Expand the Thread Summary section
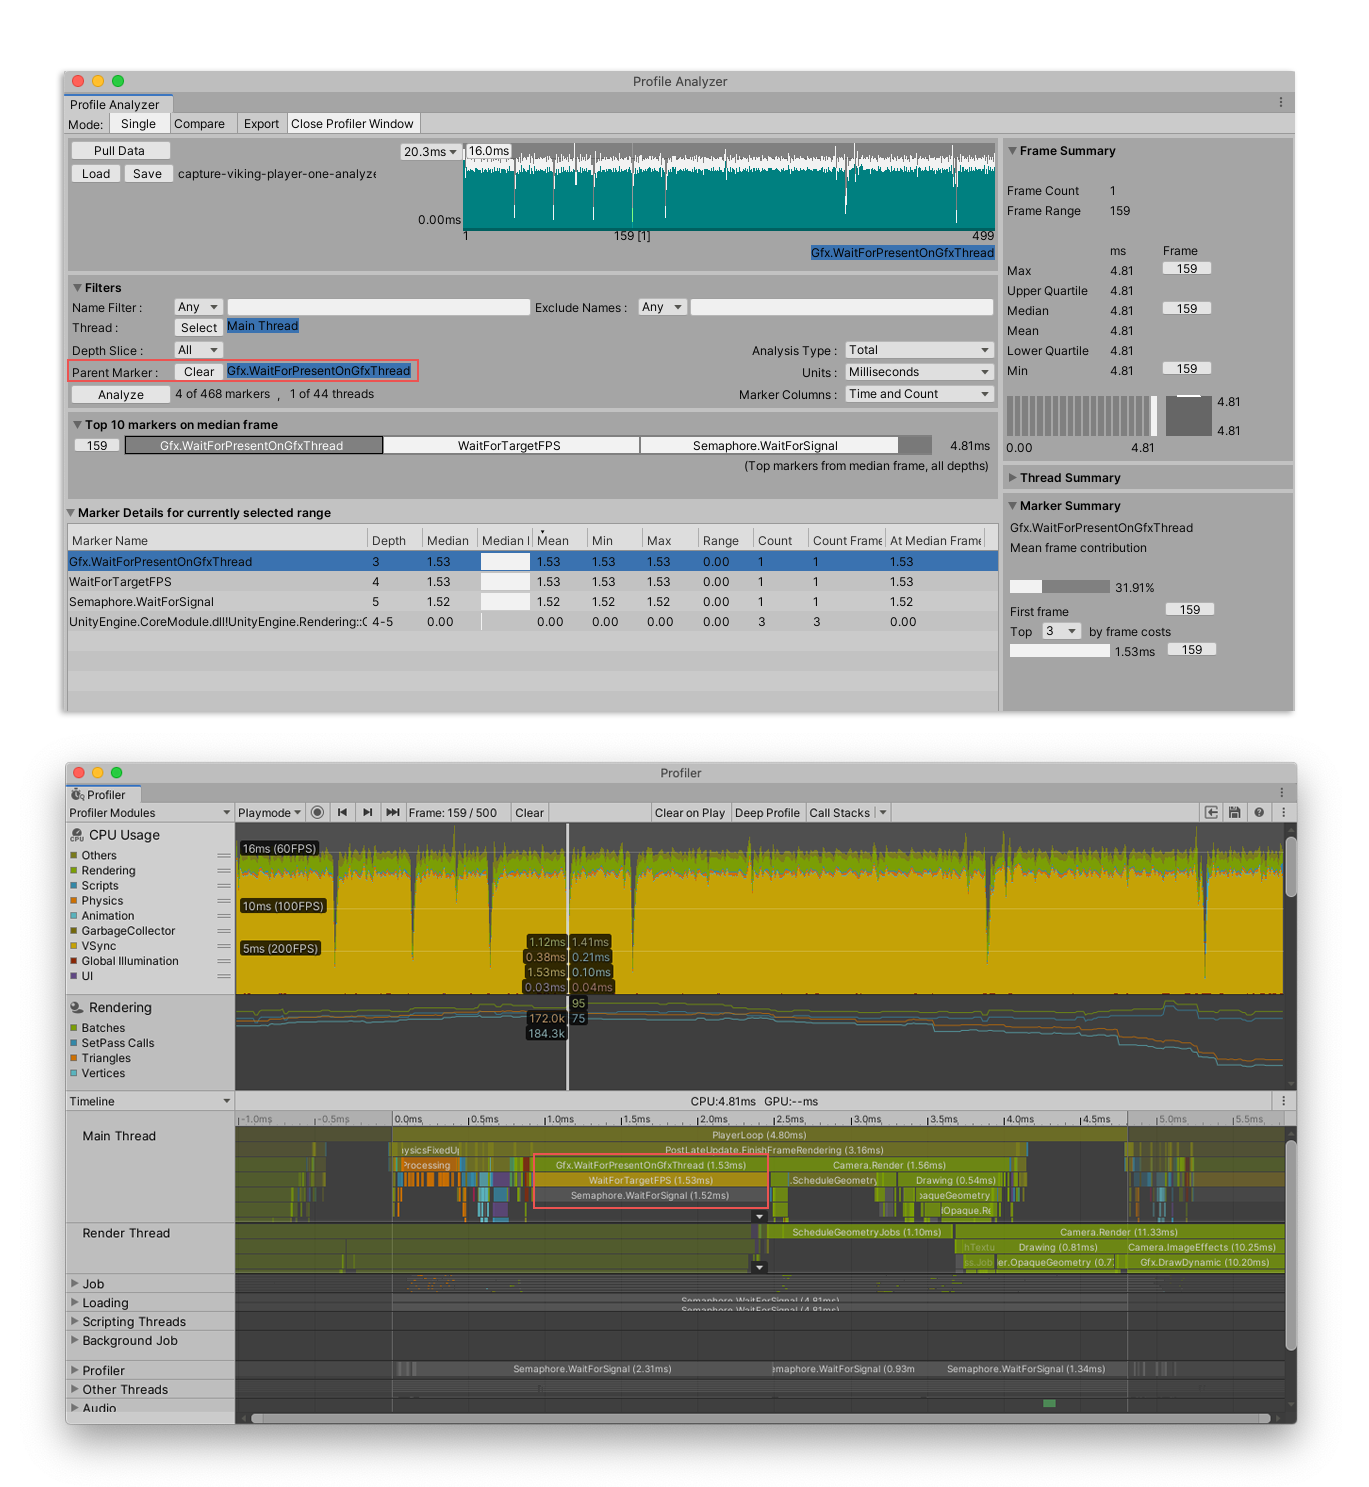 pos(1069,478)
